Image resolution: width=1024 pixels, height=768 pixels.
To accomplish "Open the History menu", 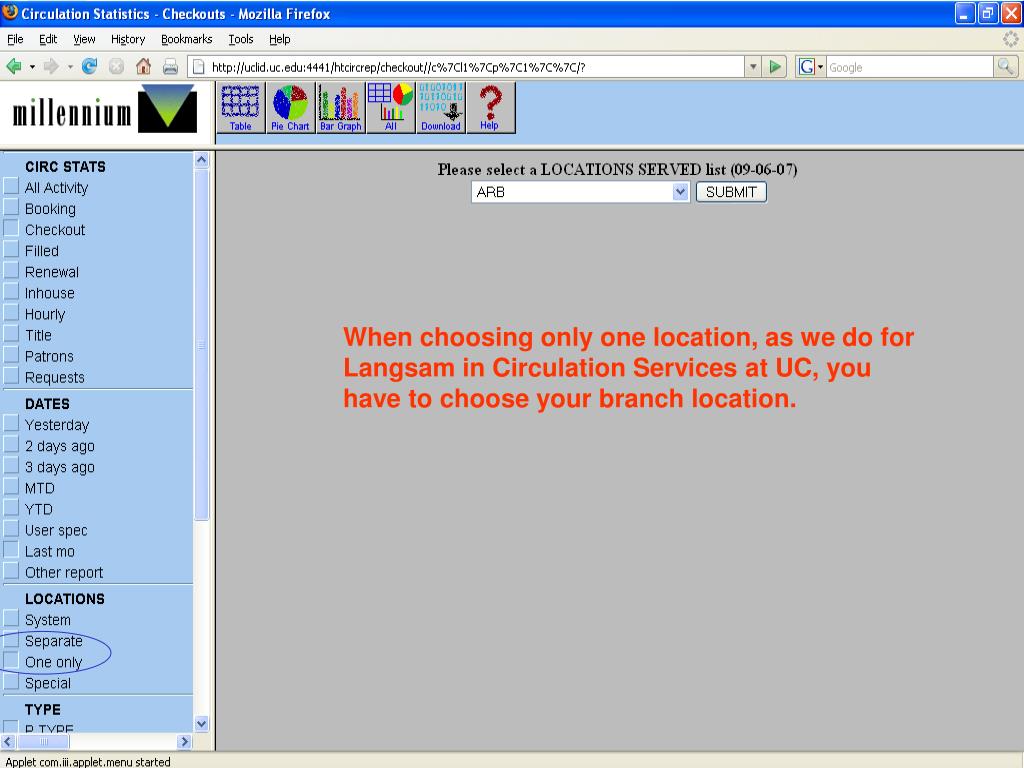I will click(128, 39).
